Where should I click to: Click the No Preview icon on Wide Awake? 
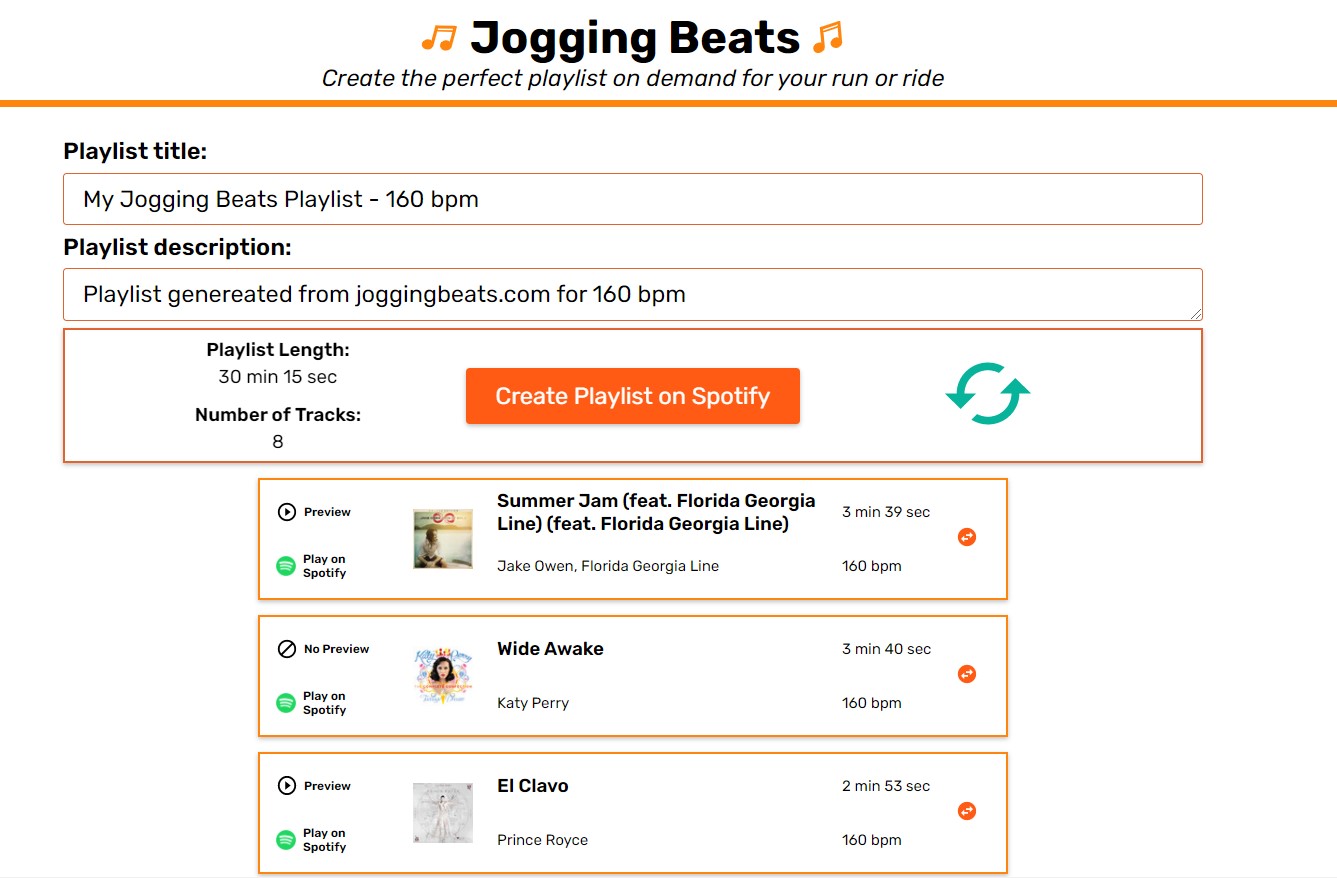tap(285, 648)
